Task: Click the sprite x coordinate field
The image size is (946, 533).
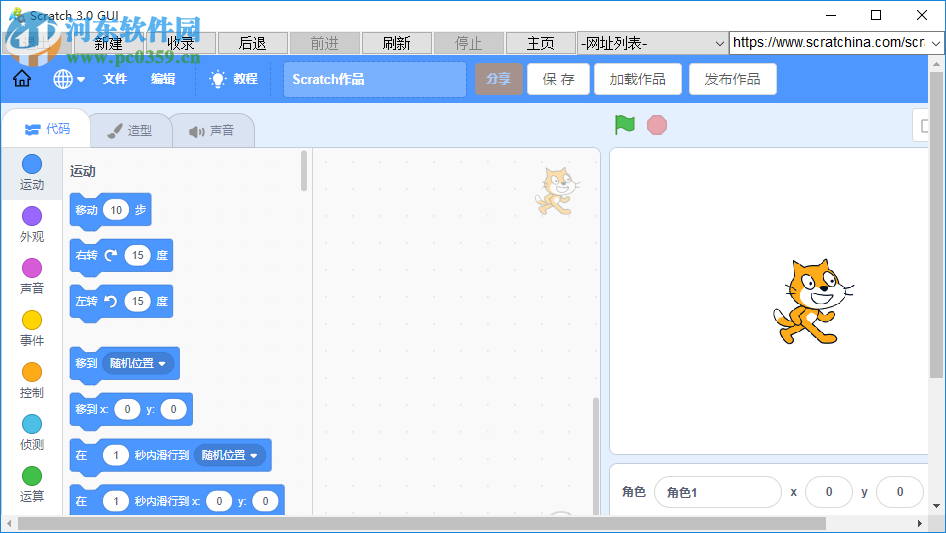Action: (x=829, y=493)
